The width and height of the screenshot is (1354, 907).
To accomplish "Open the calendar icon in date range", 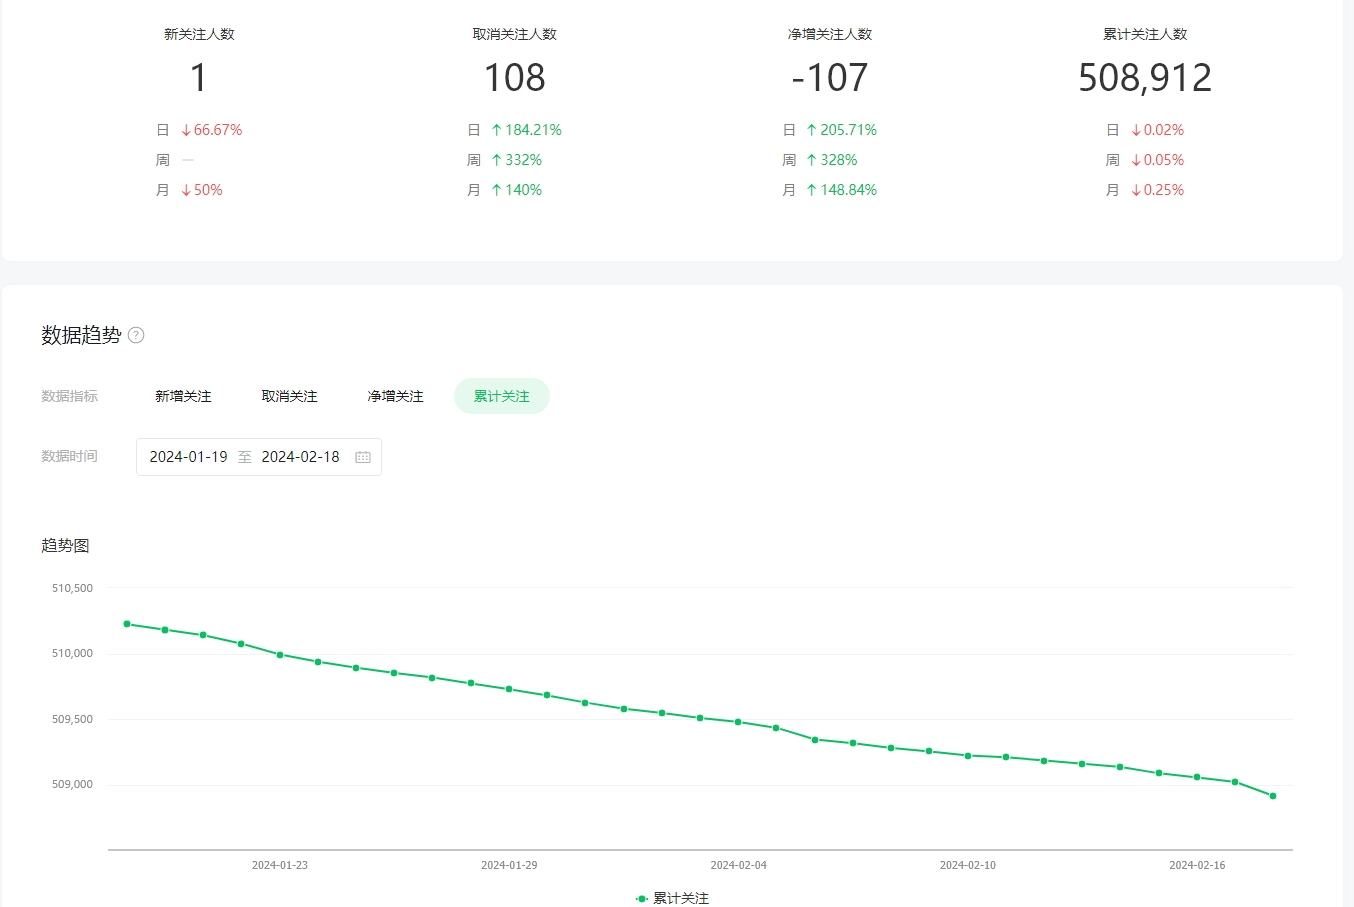I will [x=363, y=457].
